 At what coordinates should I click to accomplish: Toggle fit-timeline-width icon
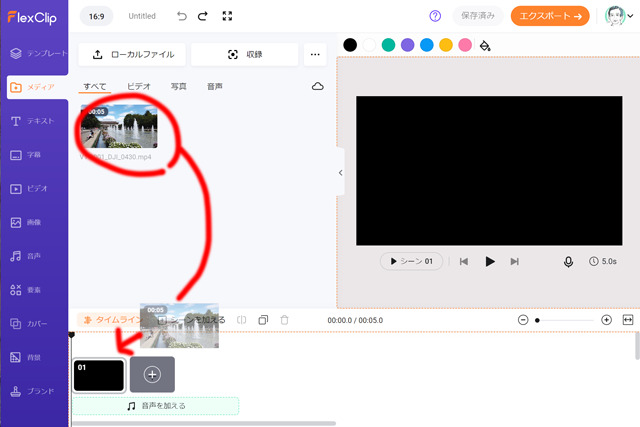[628, 320]
